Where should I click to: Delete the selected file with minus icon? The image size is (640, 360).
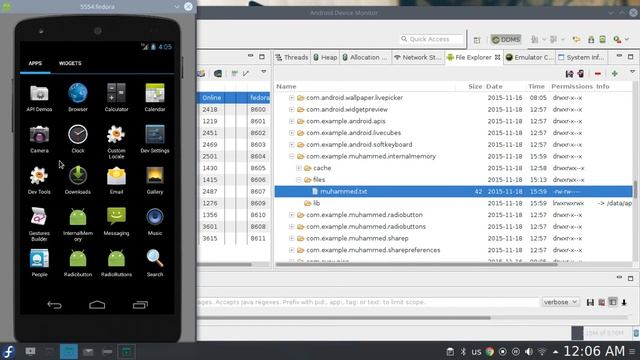598,74
